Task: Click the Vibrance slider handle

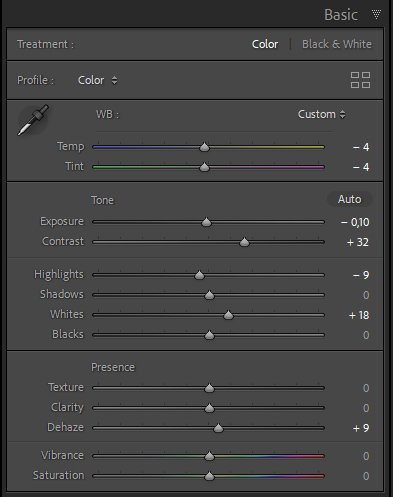Action: (x=209, y=456)
